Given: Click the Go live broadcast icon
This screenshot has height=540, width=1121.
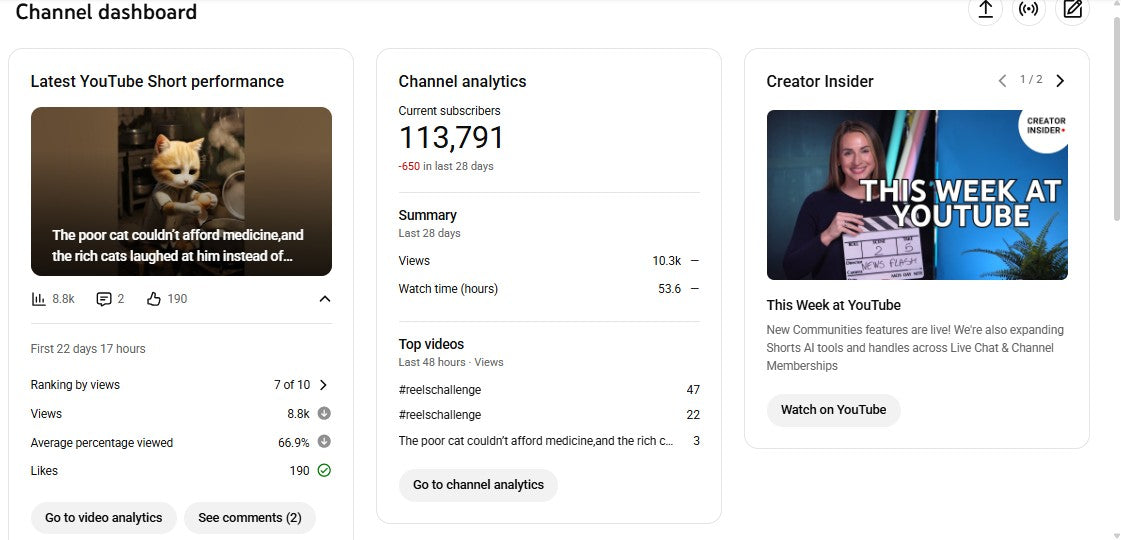Looking at the screenshot, I should (x=1029, y=9).
